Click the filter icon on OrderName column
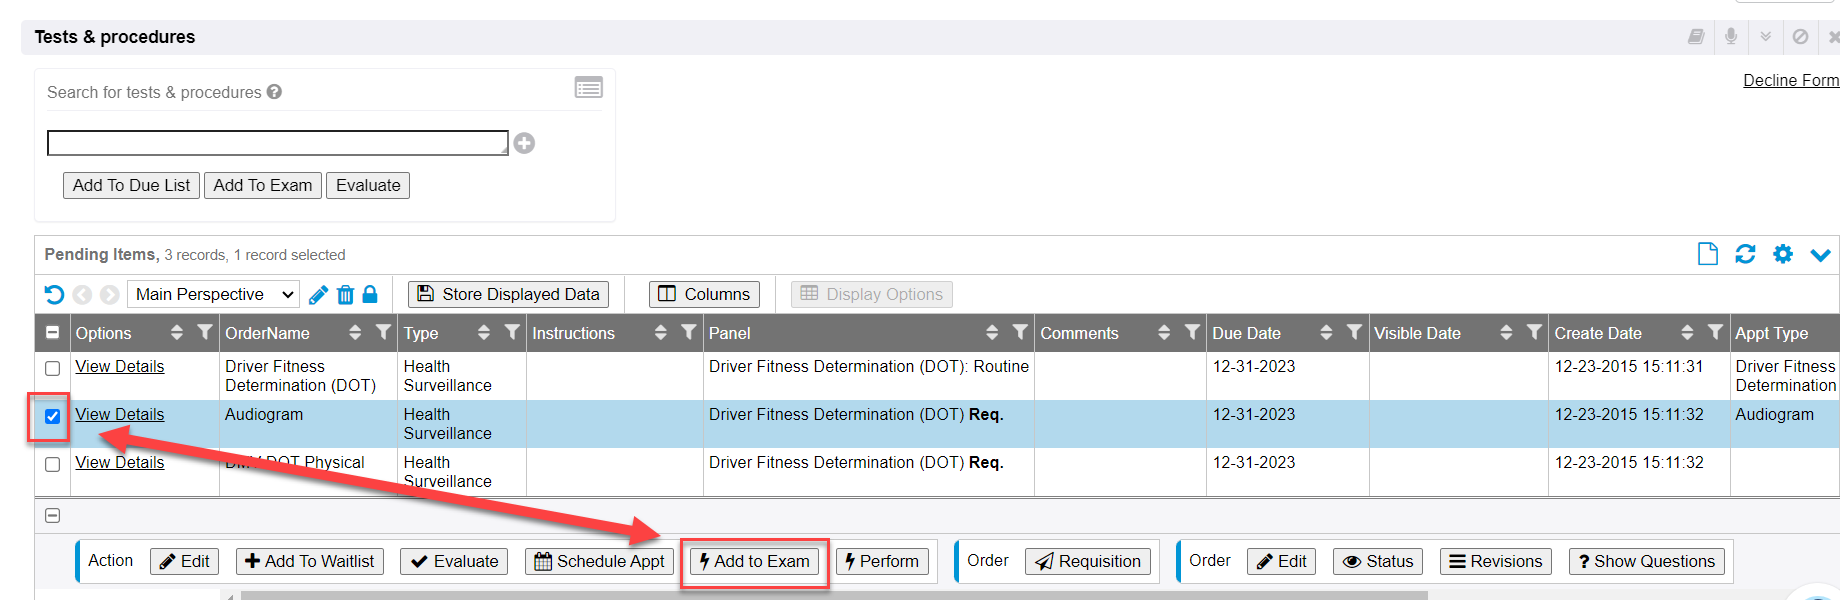Viewport: 1840px width, 600px height. click(382, 332)
